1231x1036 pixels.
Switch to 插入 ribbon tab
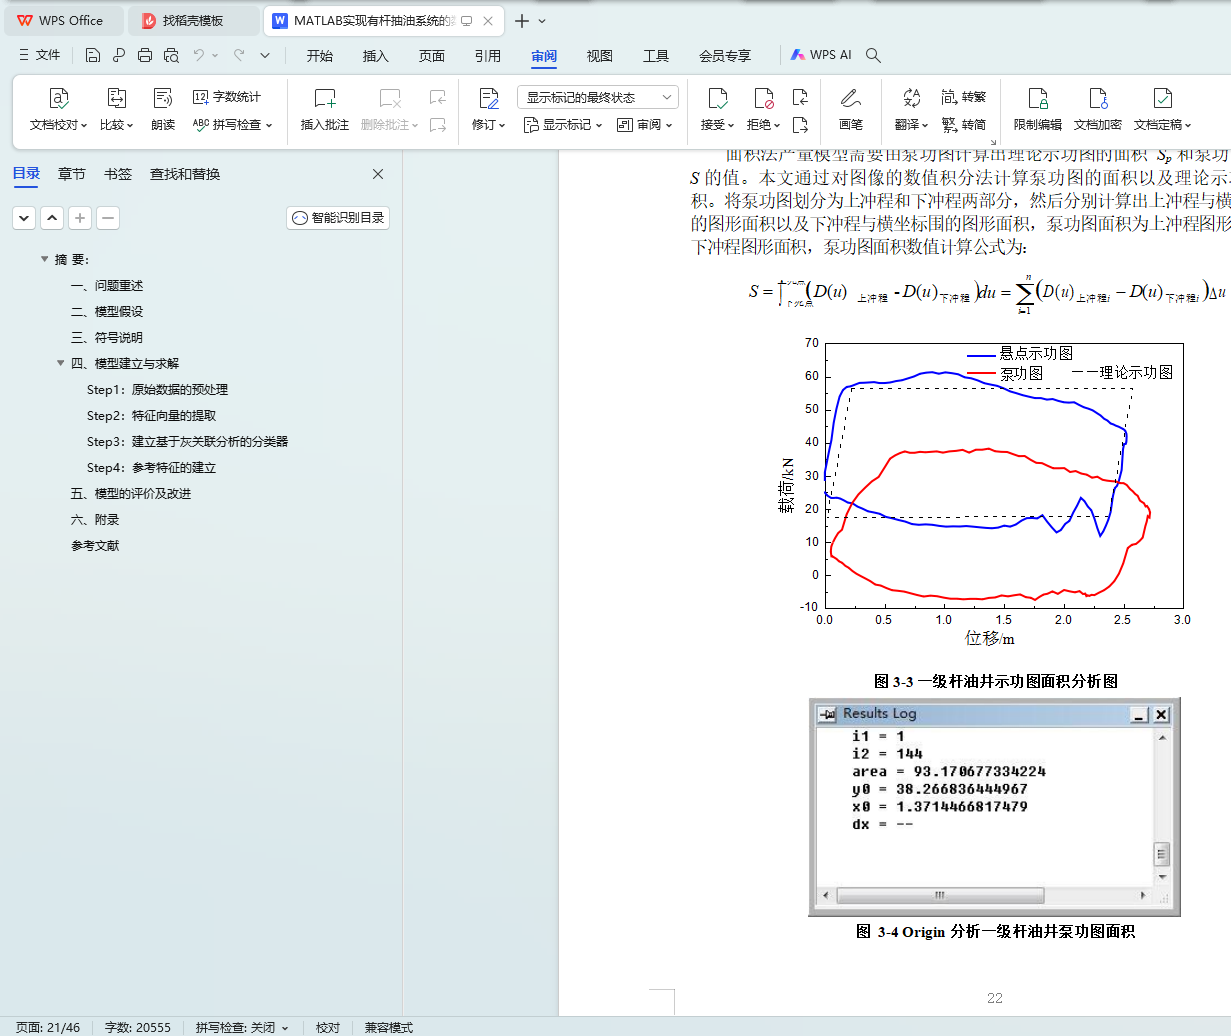point(376,56)
